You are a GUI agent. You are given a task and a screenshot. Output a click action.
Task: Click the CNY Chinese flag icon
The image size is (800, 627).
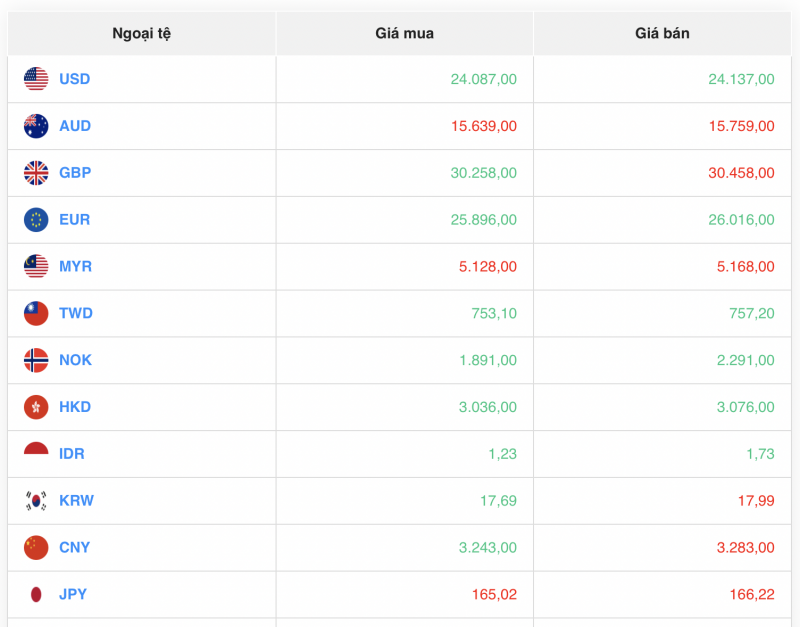(36, 548)
